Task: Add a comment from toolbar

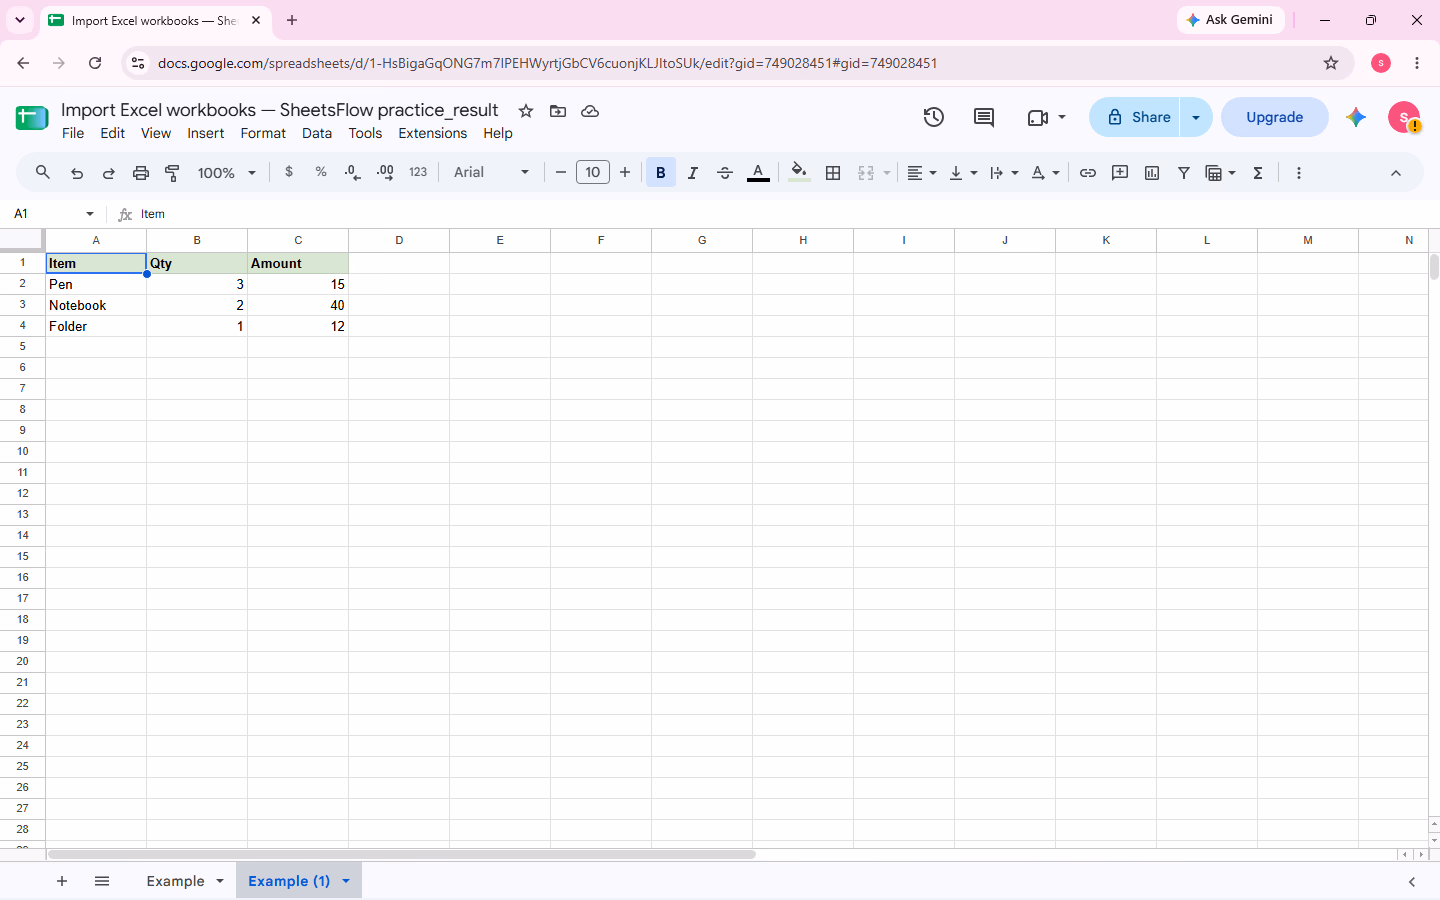Action: (1120, 173)
